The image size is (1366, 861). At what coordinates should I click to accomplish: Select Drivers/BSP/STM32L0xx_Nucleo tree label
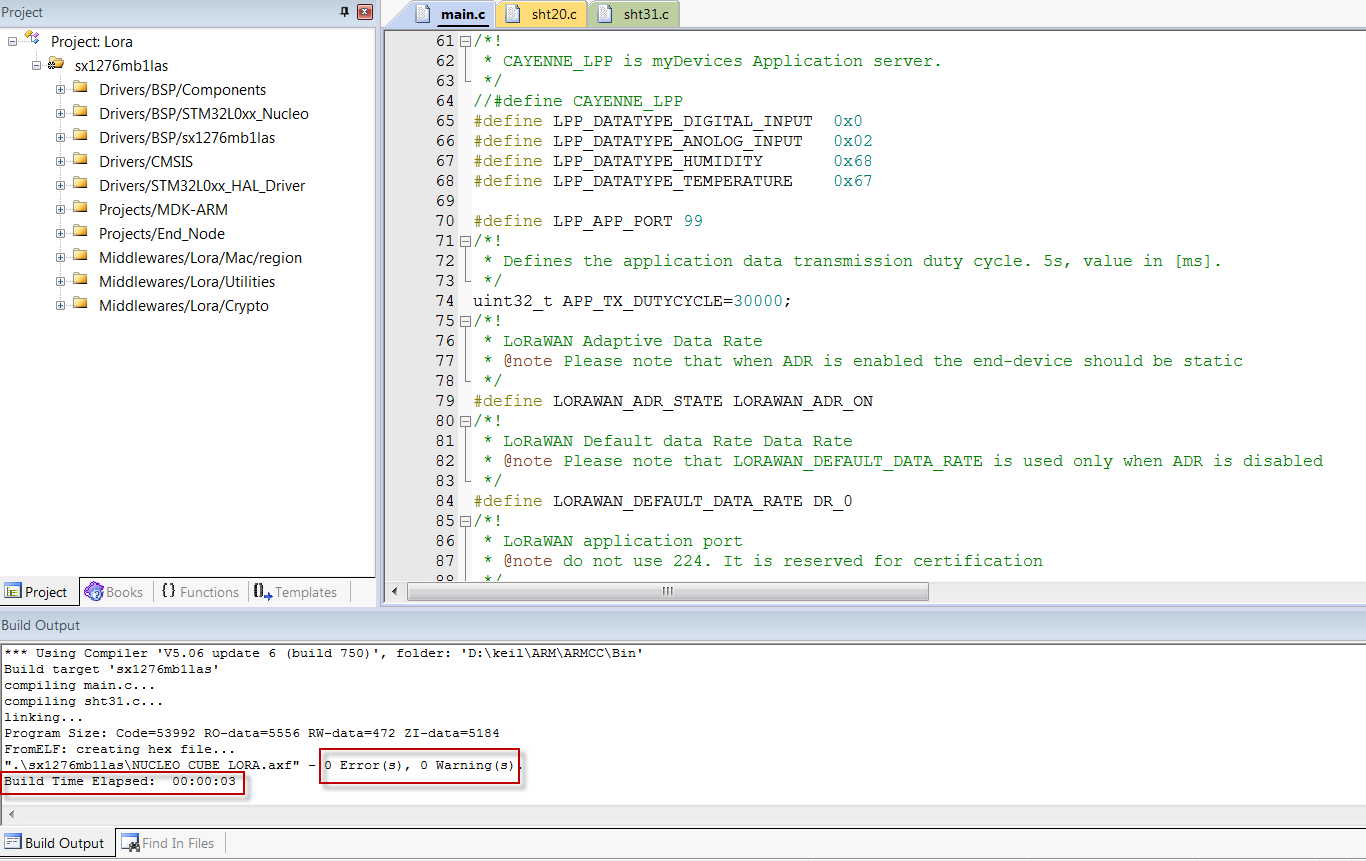point(204,114)
